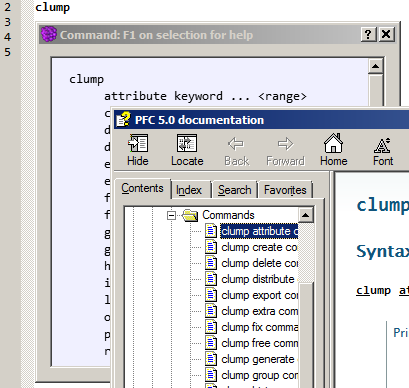Click line number 5 in the editor gutter

point(7,52)
